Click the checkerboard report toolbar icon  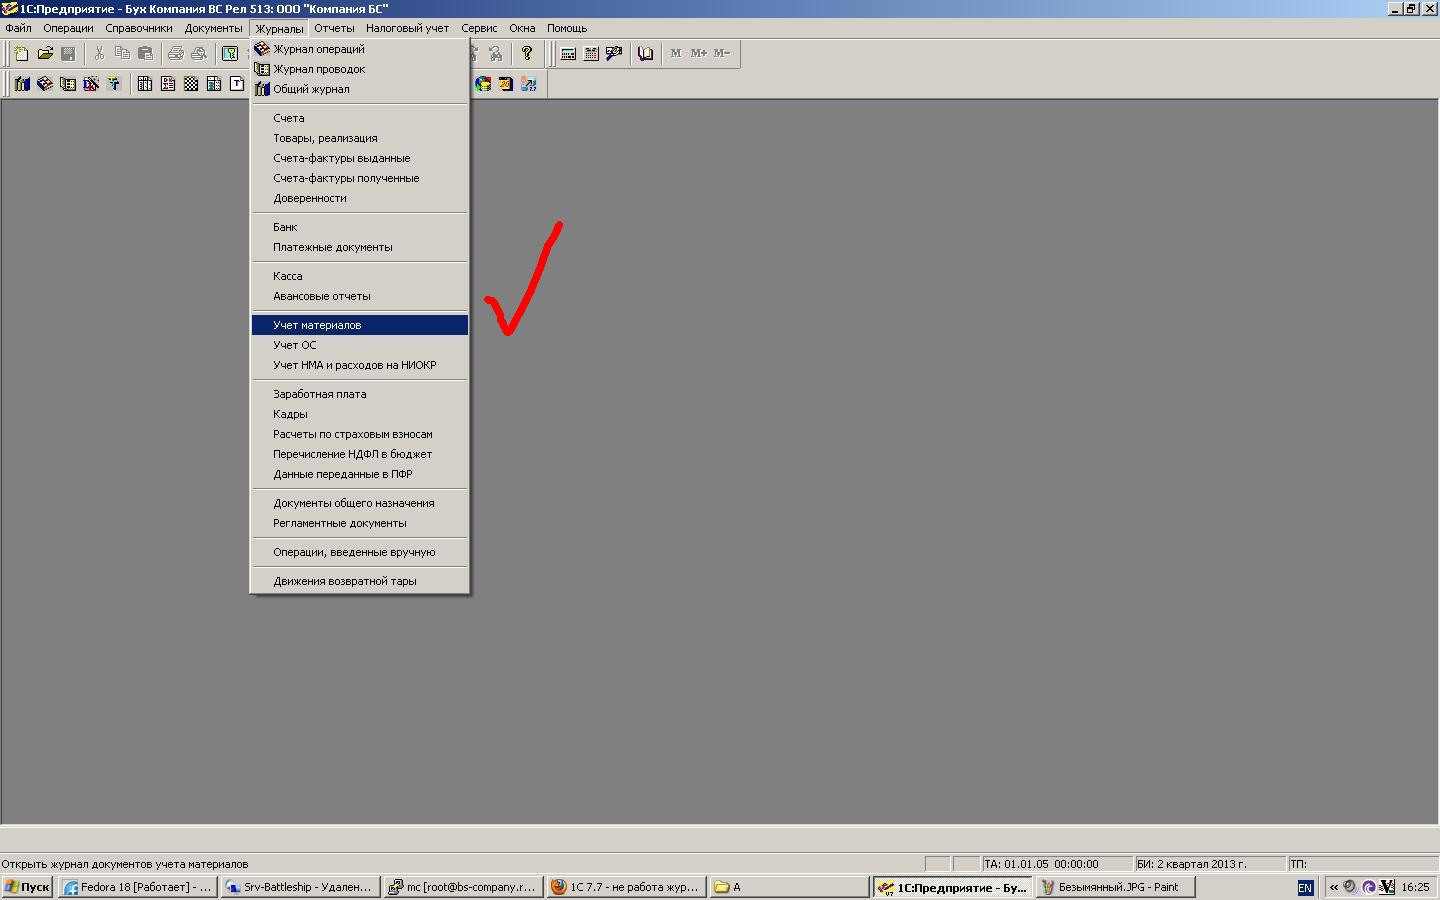pyautogui.click(x=191, y=84)
